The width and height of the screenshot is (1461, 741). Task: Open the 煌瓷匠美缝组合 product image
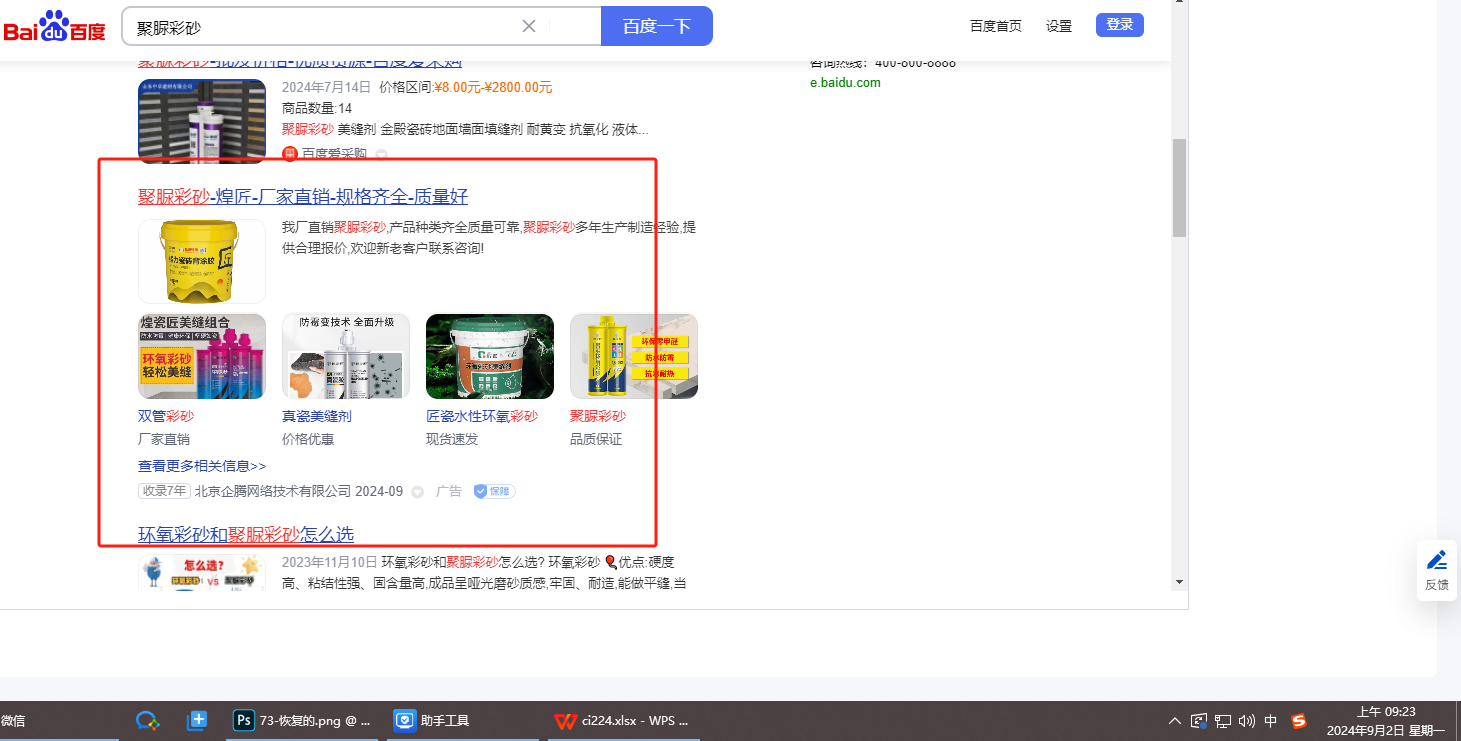click(202, 356)
